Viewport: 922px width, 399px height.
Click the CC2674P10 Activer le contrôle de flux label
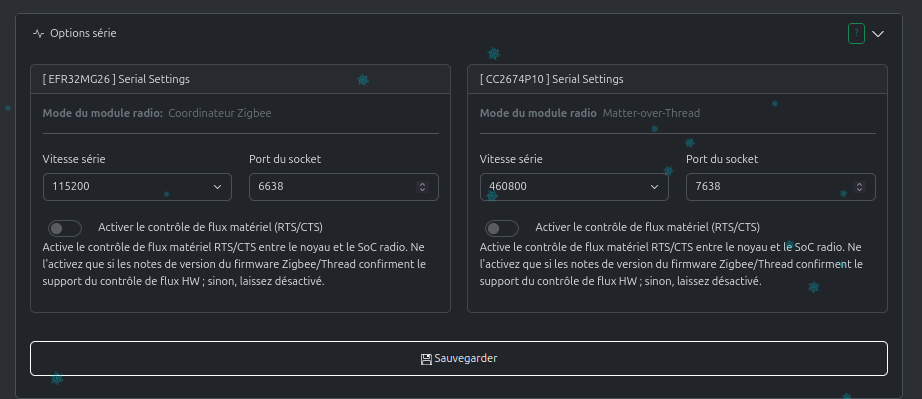647,227
